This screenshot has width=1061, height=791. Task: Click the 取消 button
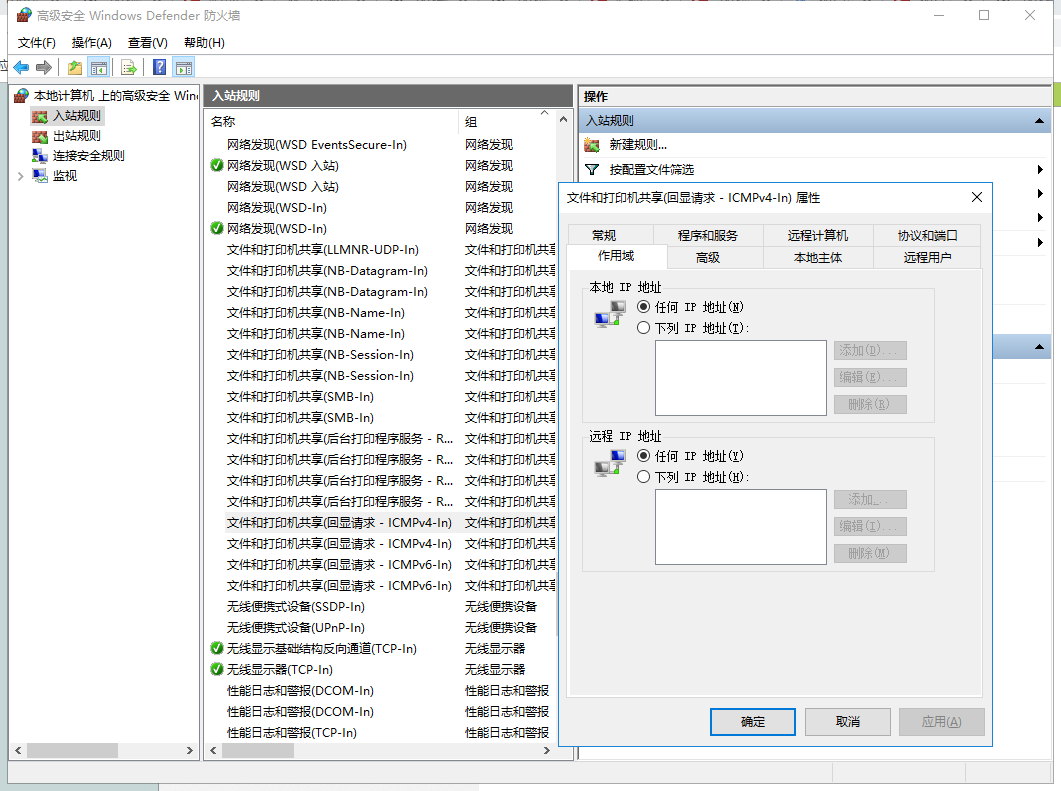click(x=847, y=722)
